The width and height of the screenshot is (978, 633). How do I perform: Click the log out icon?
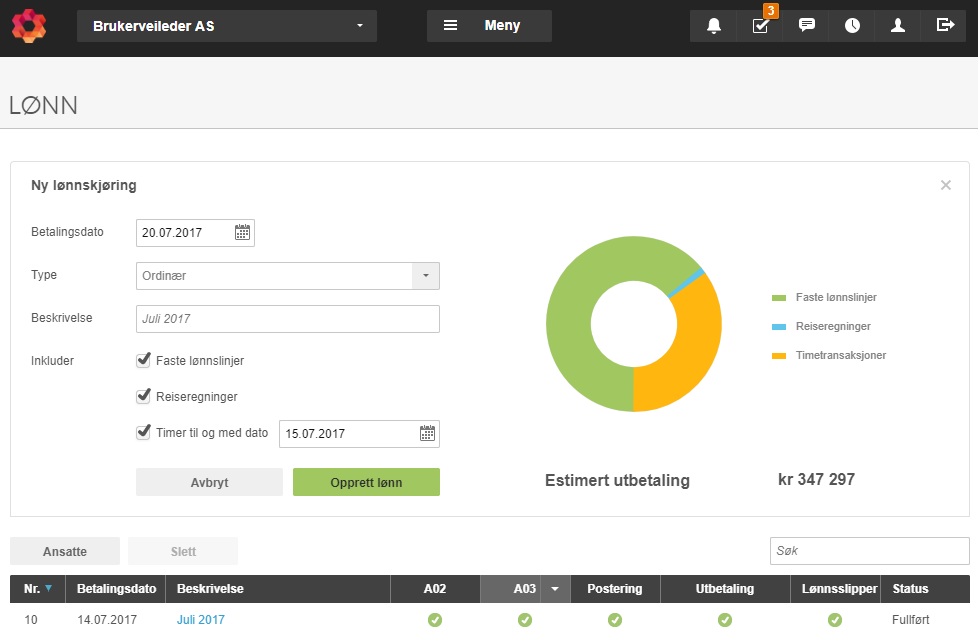[x=945, y=26]
